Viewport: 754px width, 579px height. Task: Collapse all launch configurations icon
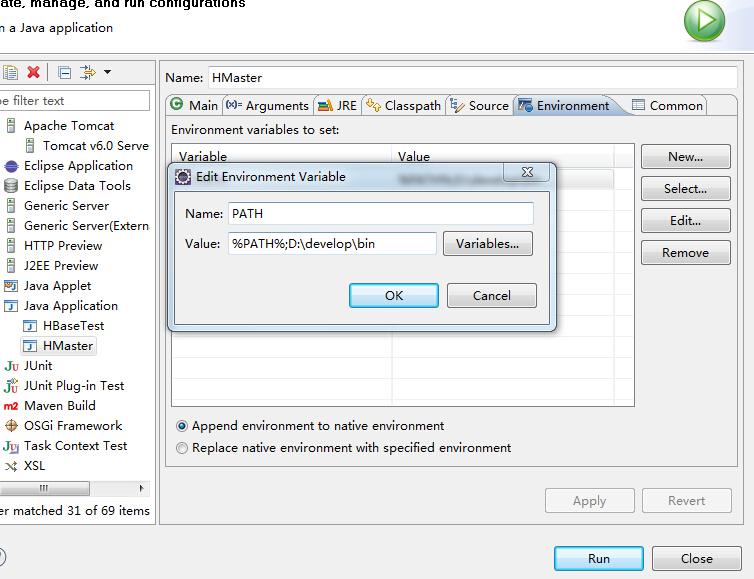coord(64,73)
